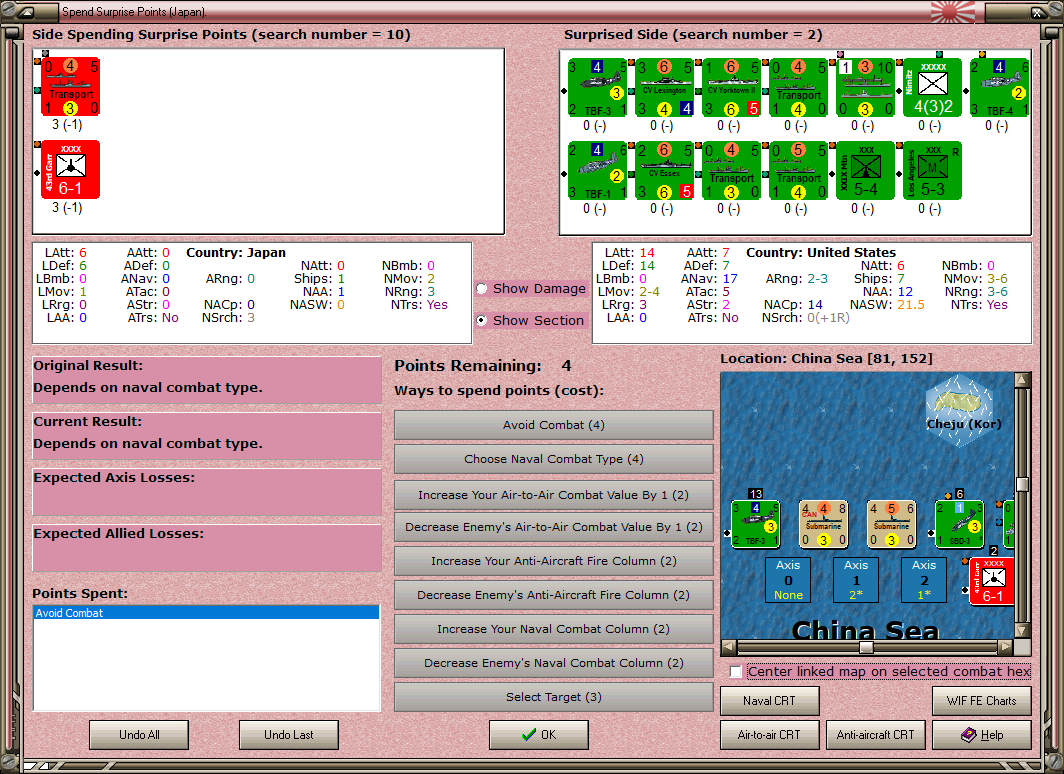The height and width of the screenshot is (774, 1064).
Task: Click the CV Essex carrier counter
Action: [664, 171]
